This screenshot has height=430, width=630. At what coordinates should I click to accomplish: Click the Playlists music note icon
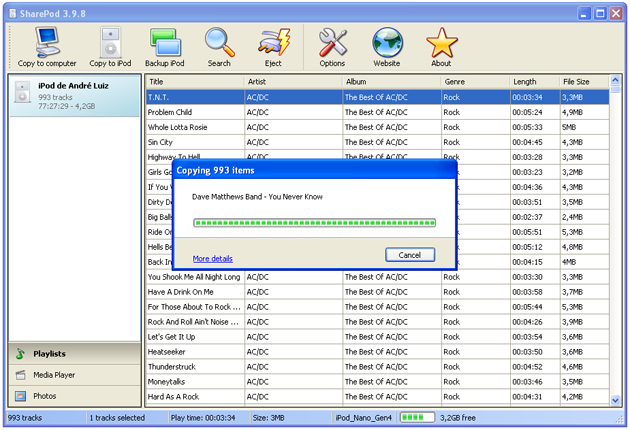click(x=20, y=354)
